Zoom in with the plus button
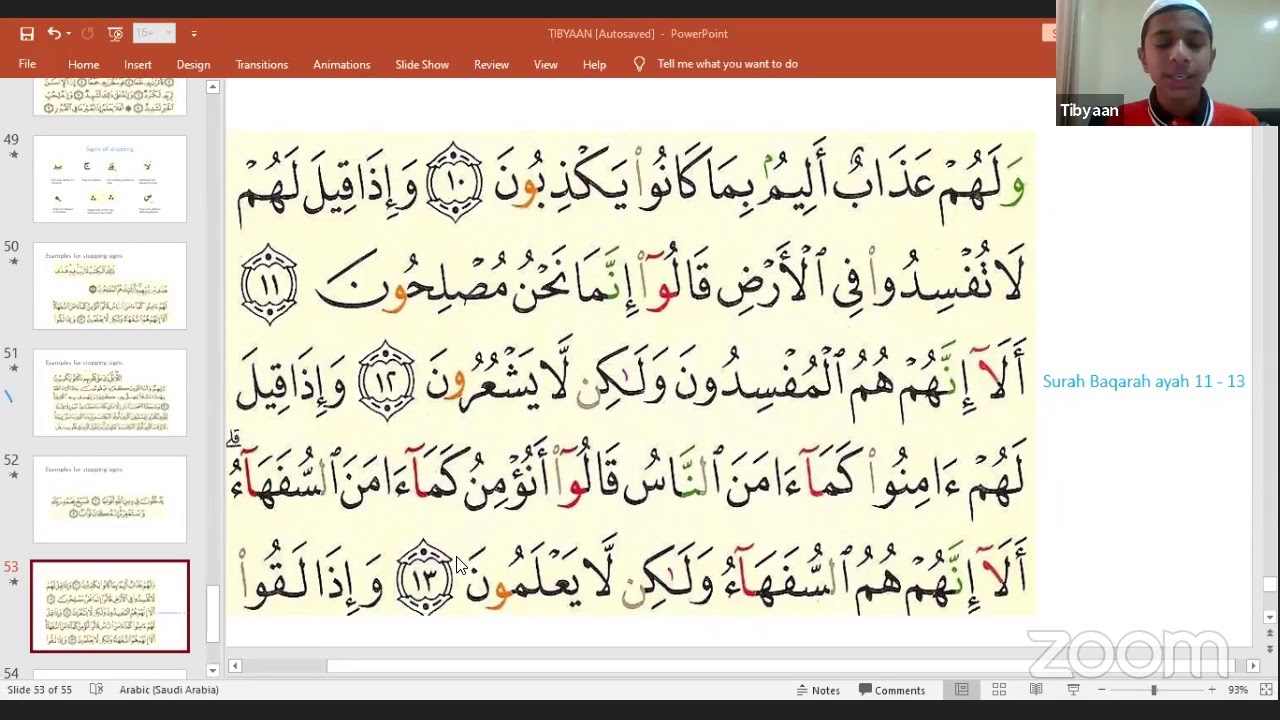 (1211, 690)
